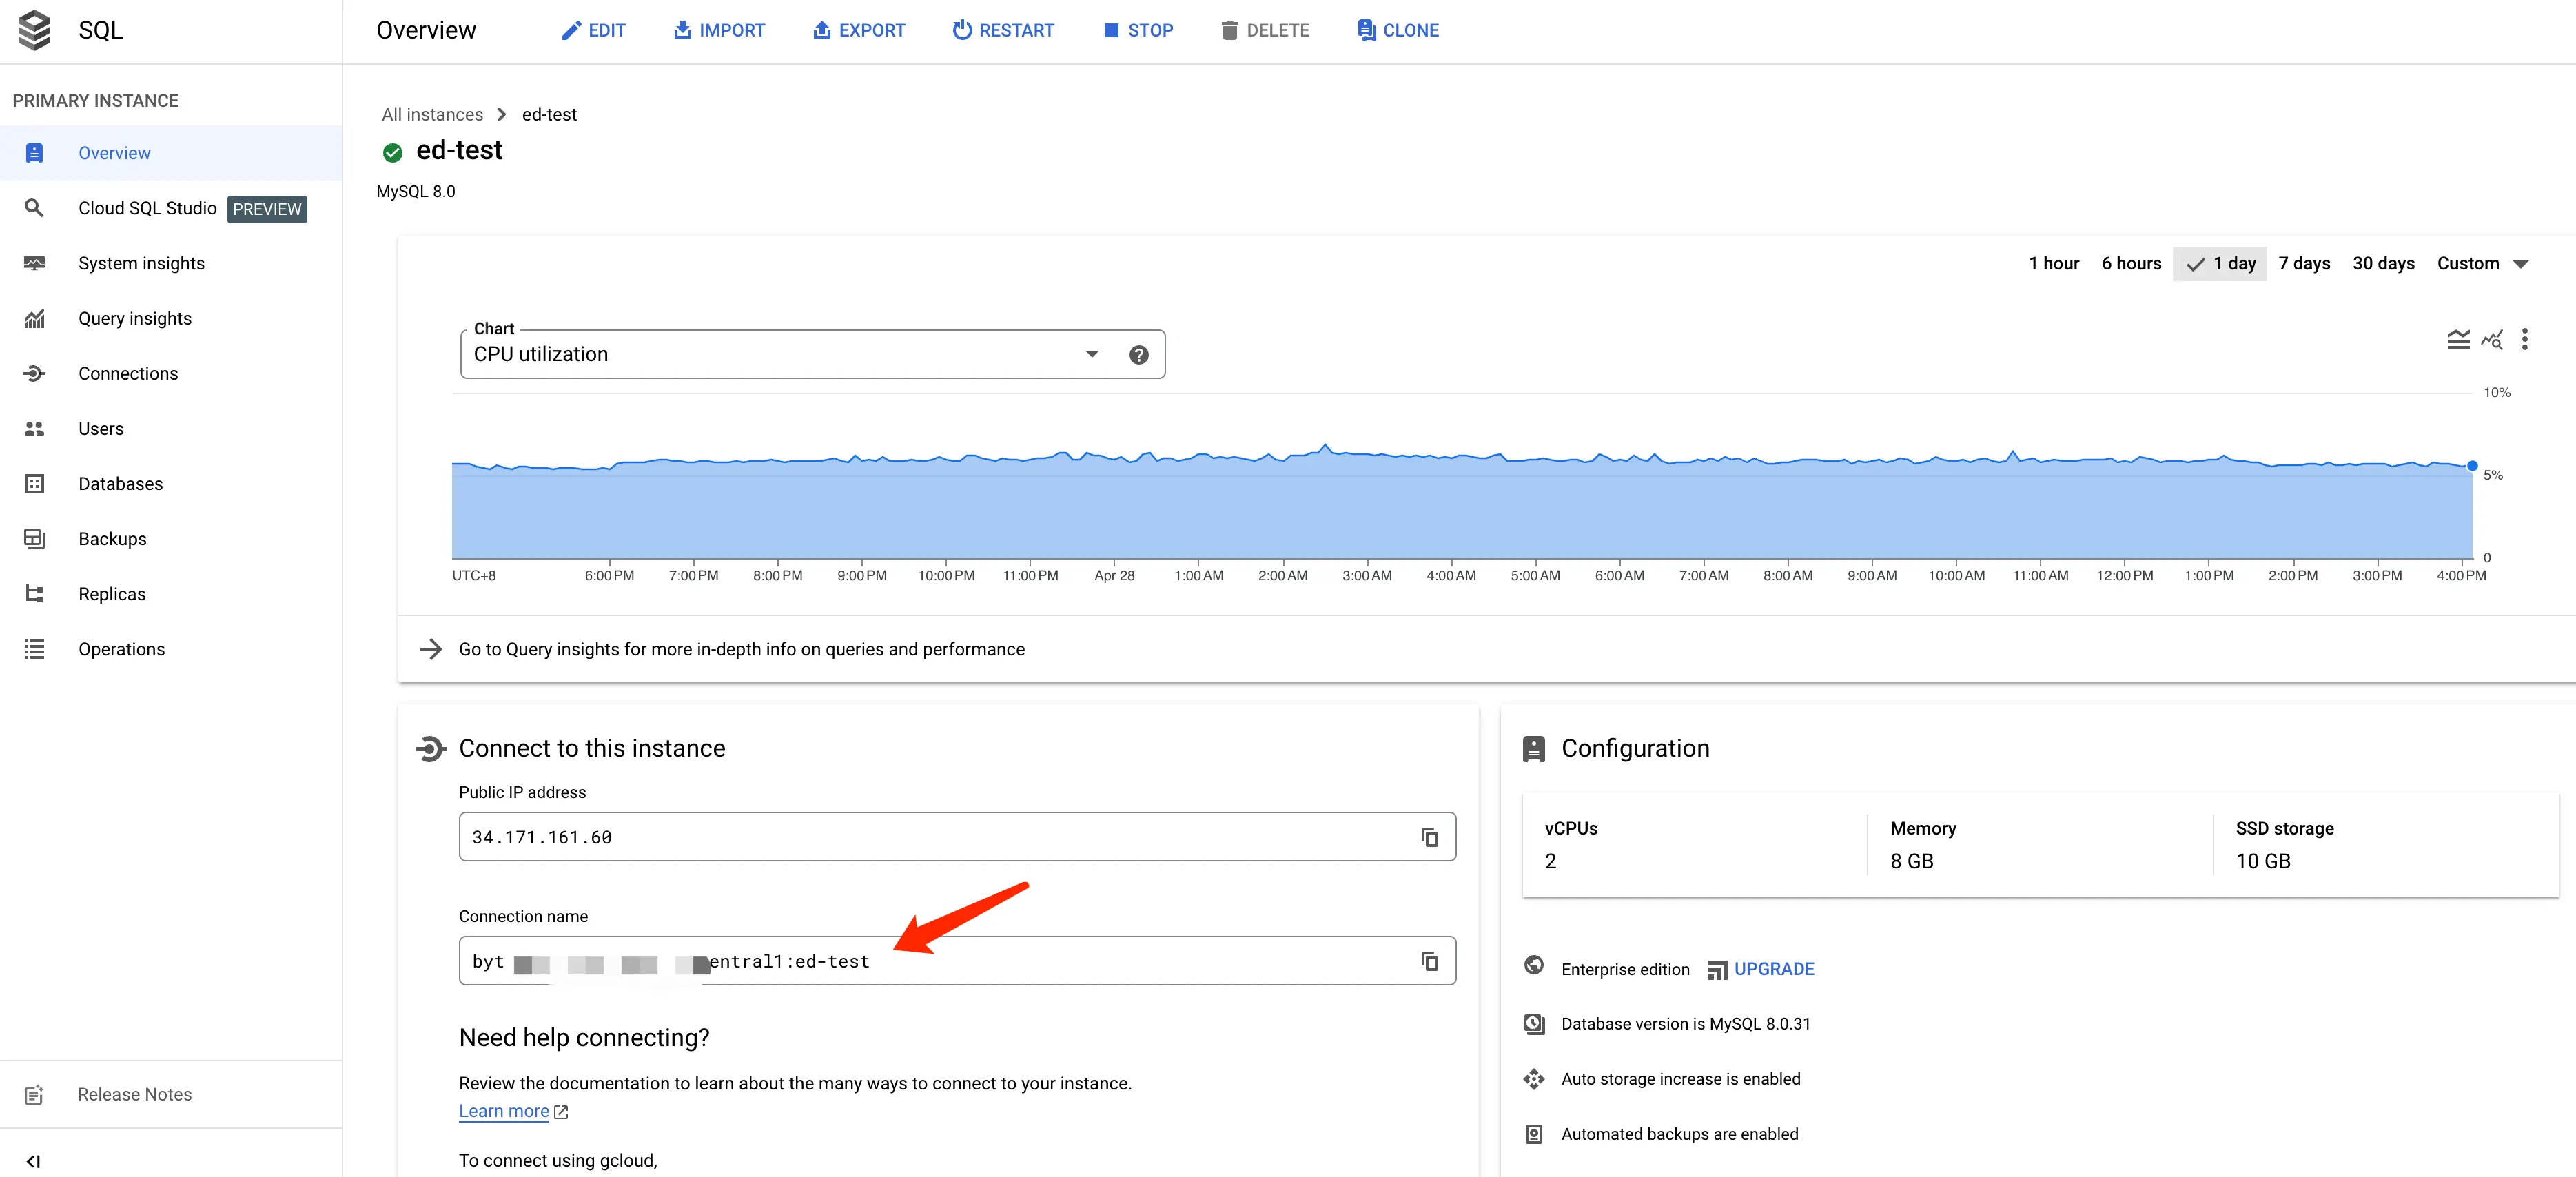Choose the 30 days time range
The height and width of the screenshot is (1177, 2576).
(2383, 264)
